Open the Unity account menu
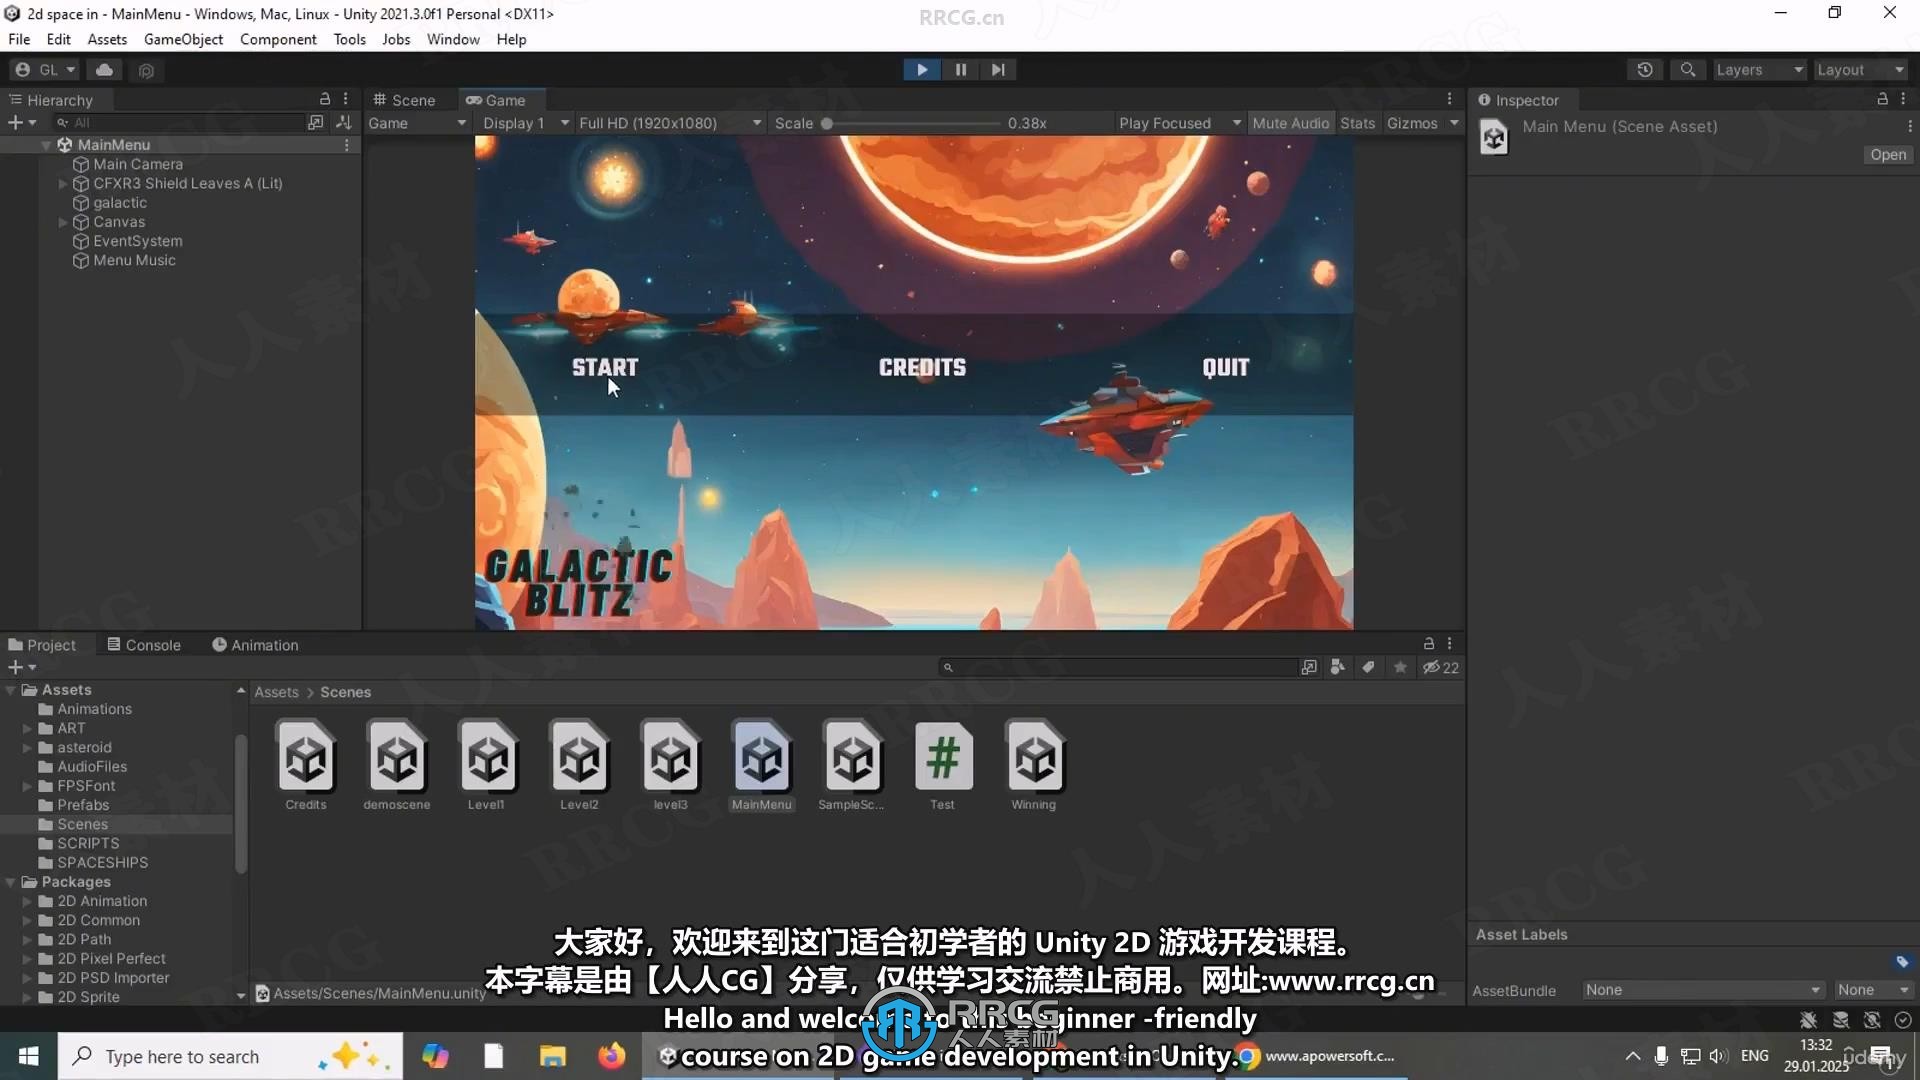 tap(45, 70)
